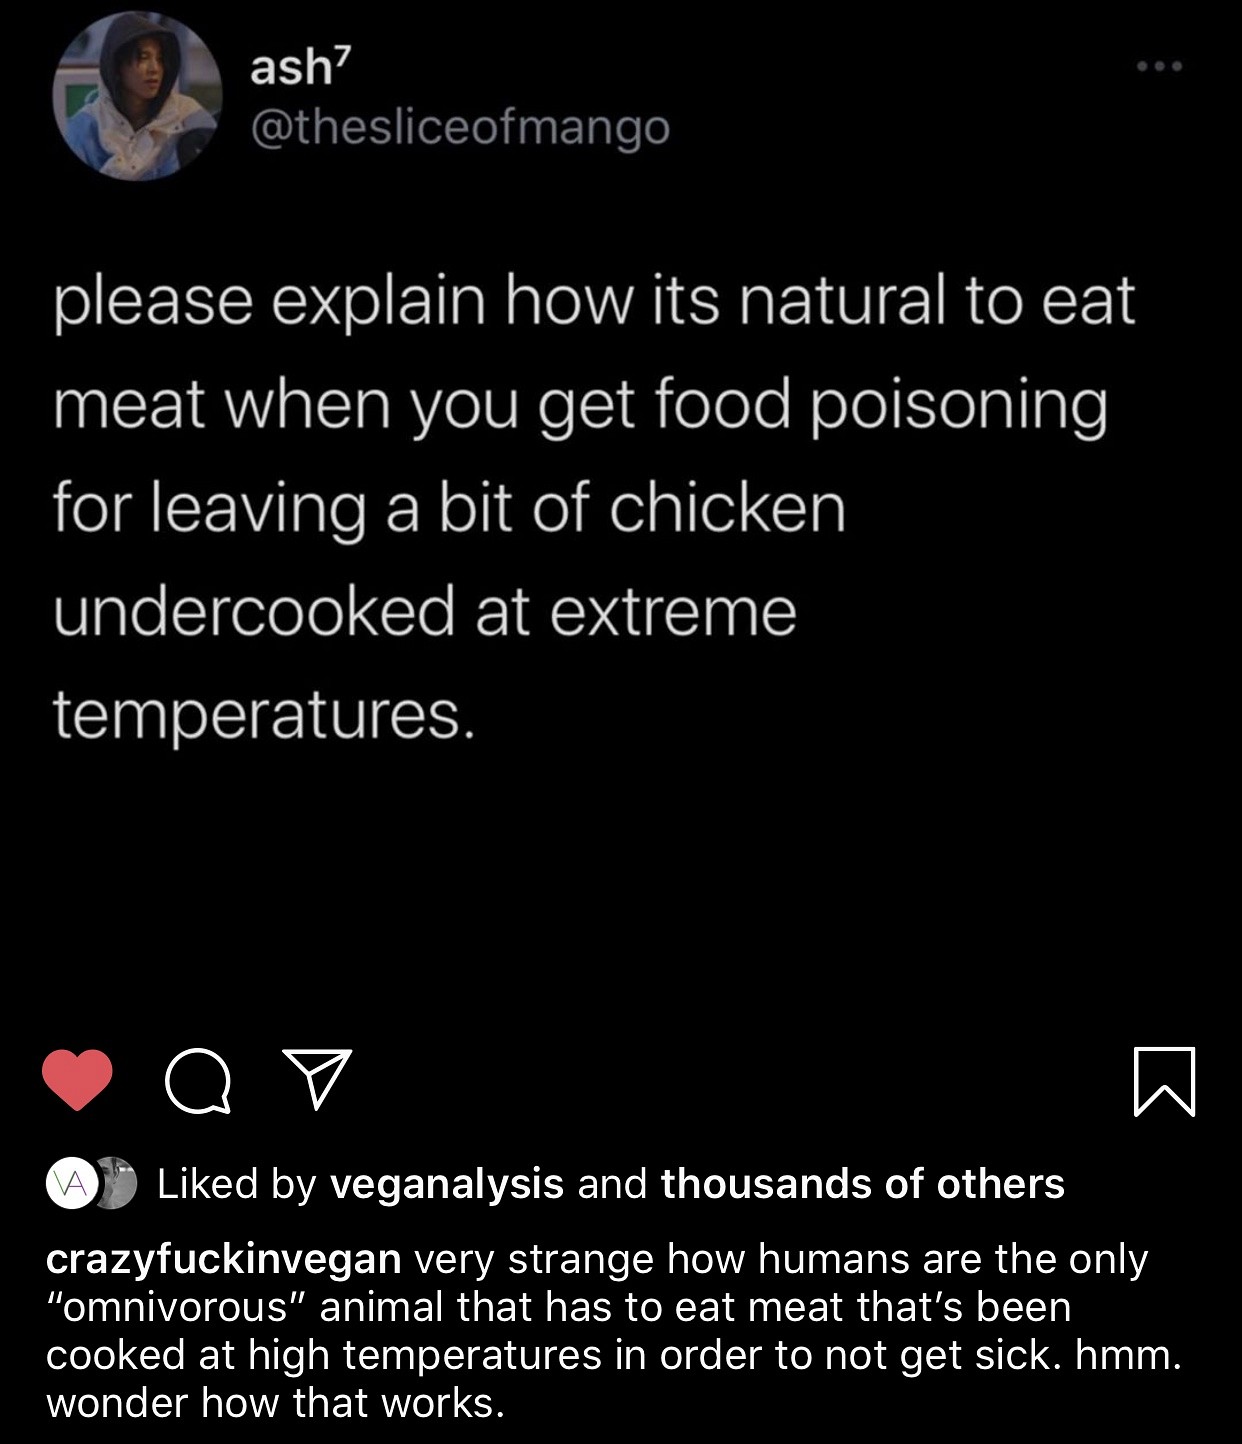Open crazyfuckinvegan's profile from the caption
The width and height of the screenshot is (1242, 1444).
[x=224, y=1259]
